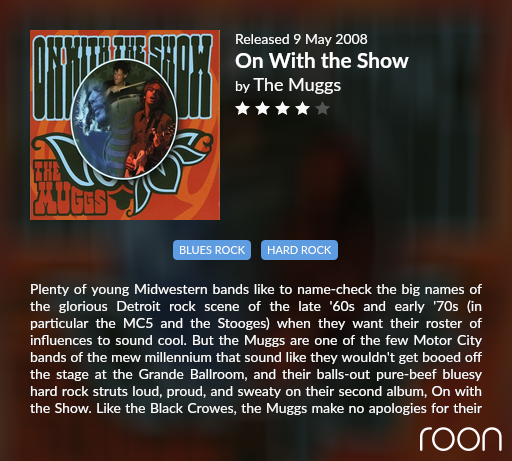Click the second rating star
The height and width of the screenshot is (461, 512).
262,109
